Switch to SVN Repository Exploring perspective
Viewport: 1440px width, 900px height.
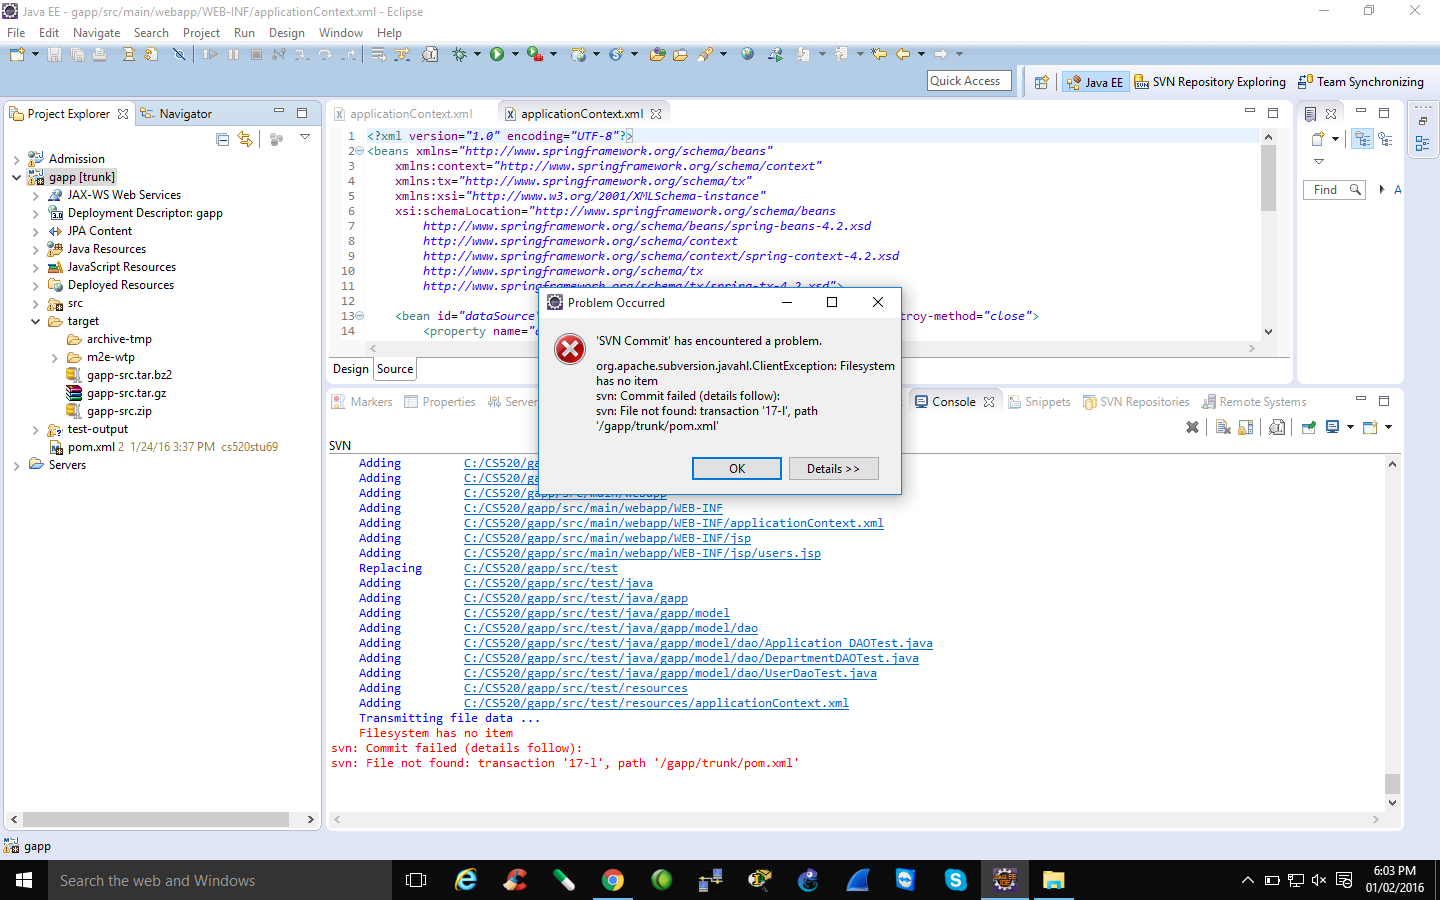pos(1210,82)
